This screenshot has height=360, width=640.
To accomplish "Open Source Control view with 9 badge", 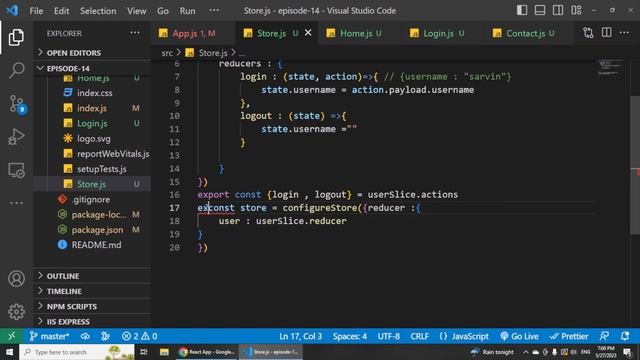I will [17, 104].
